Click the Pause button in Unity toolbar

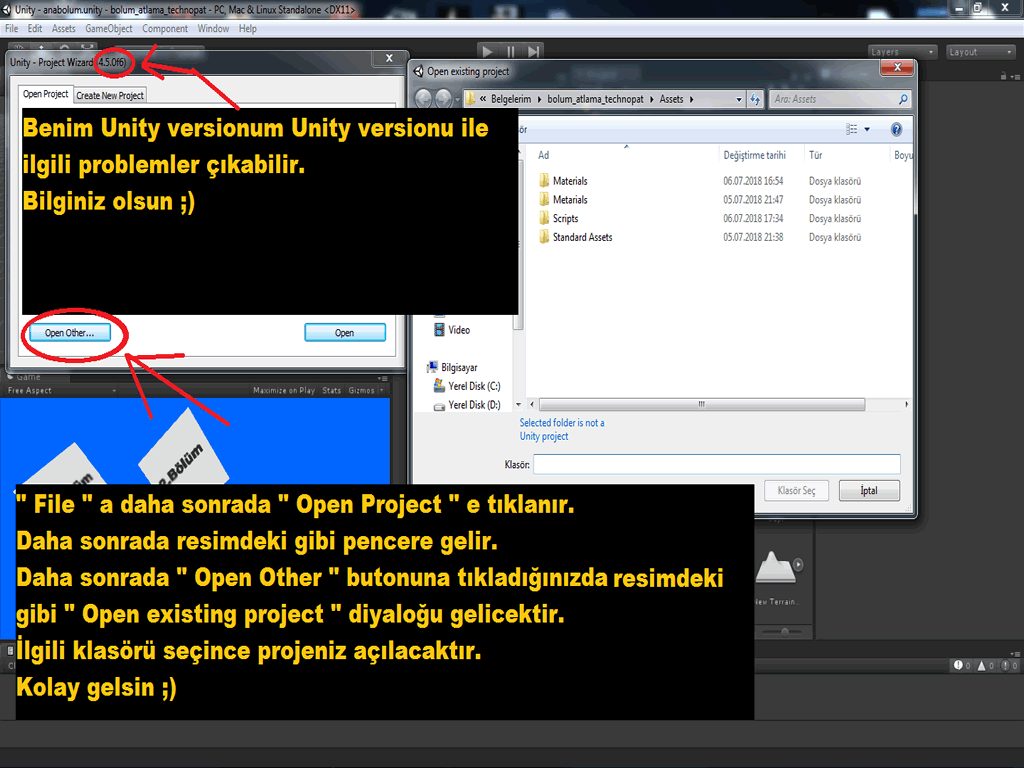click(511, 52)
